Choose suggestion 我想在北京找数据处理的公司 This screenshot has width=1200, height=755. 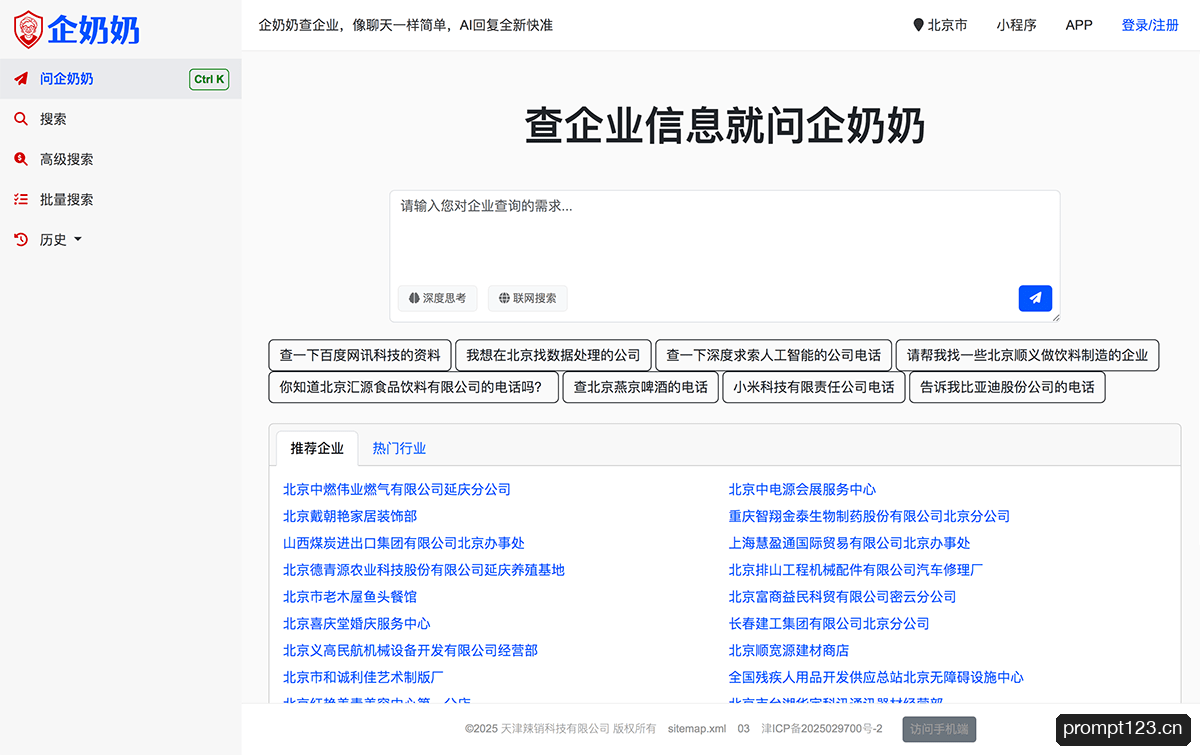[553, 355]
